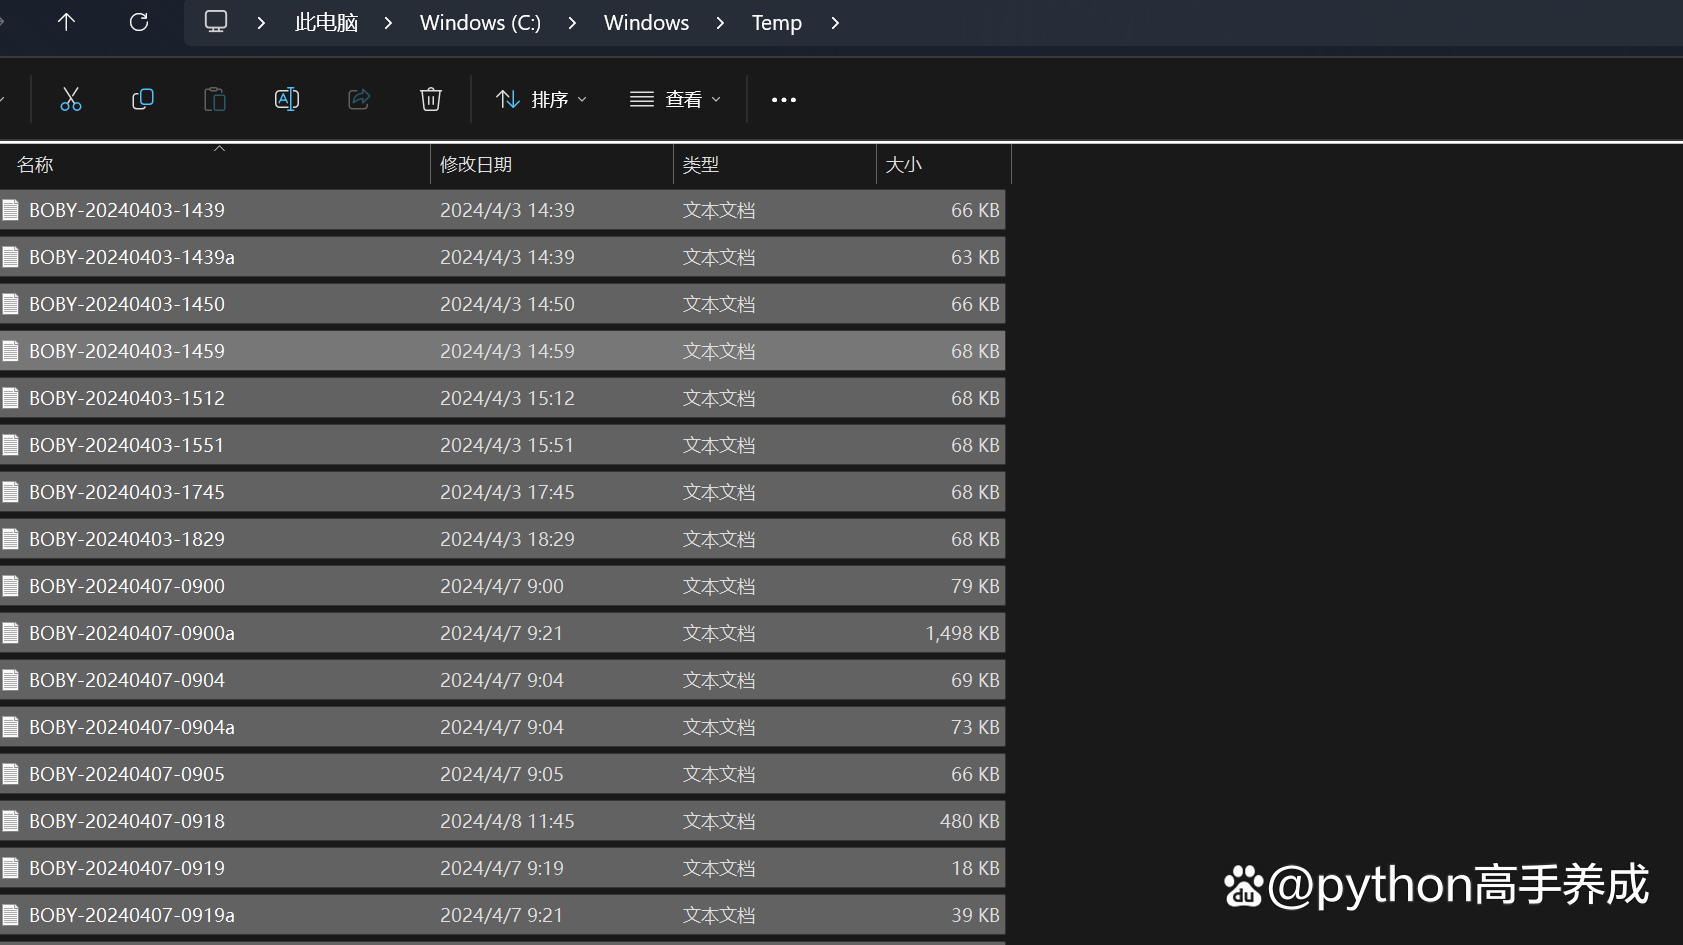Select file BOBY-20240407-0904a
1683x945 pixels.
(x=502, y=727)
